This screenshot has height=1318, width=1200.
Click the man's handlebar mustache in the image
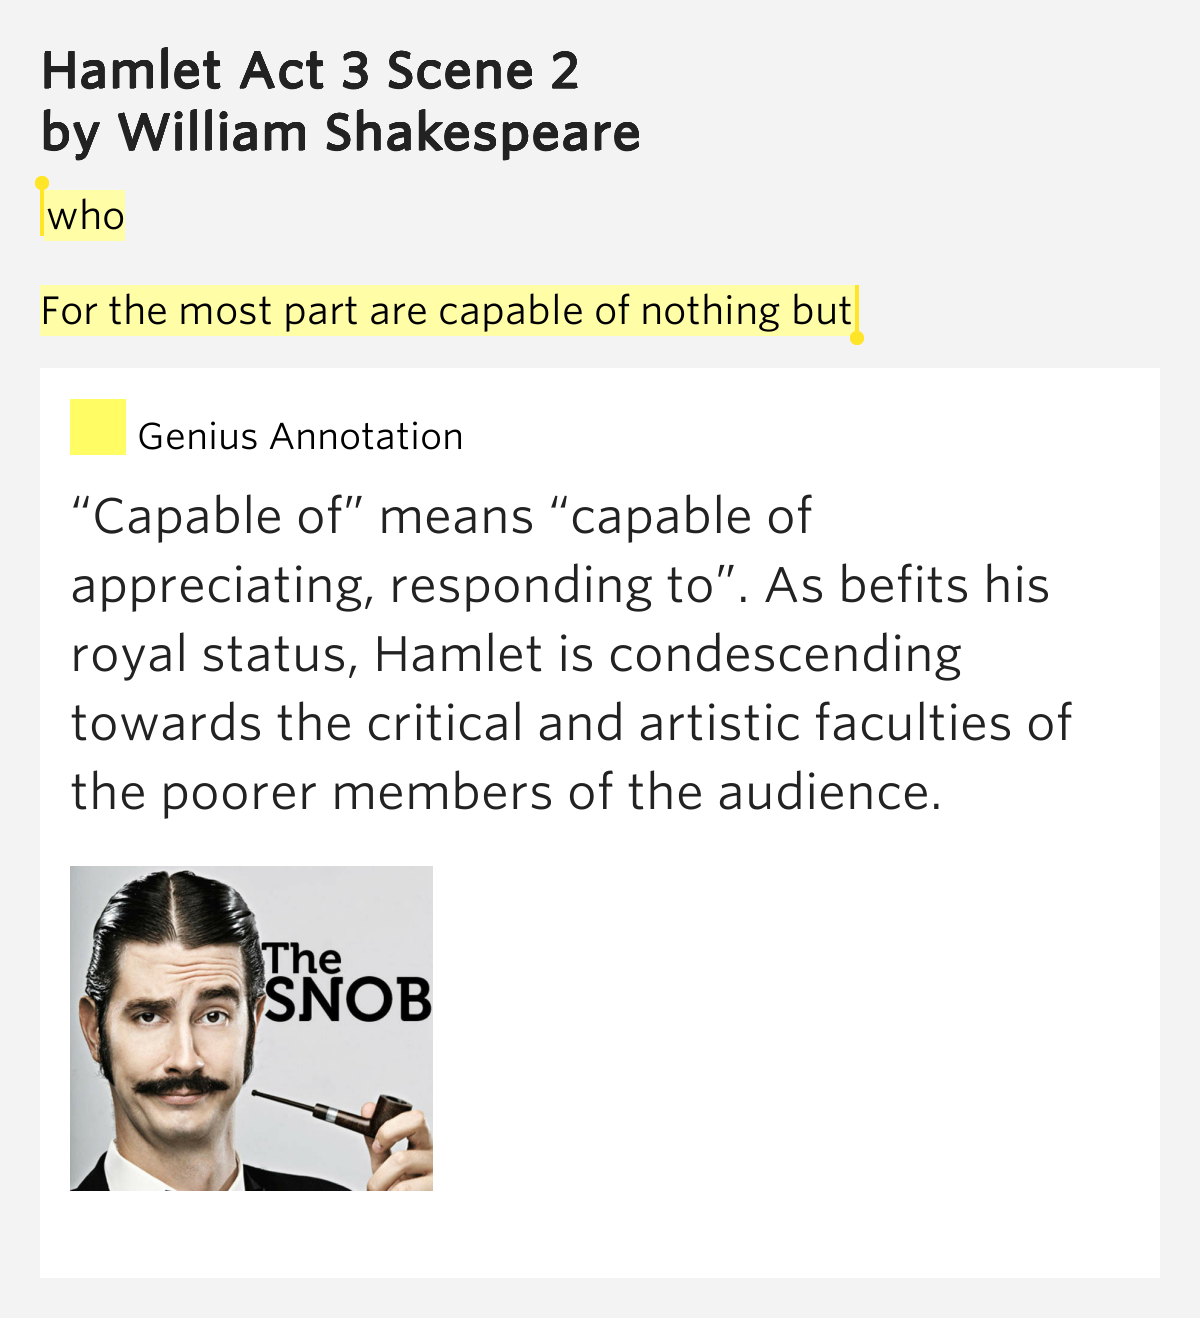[180, 1086]
